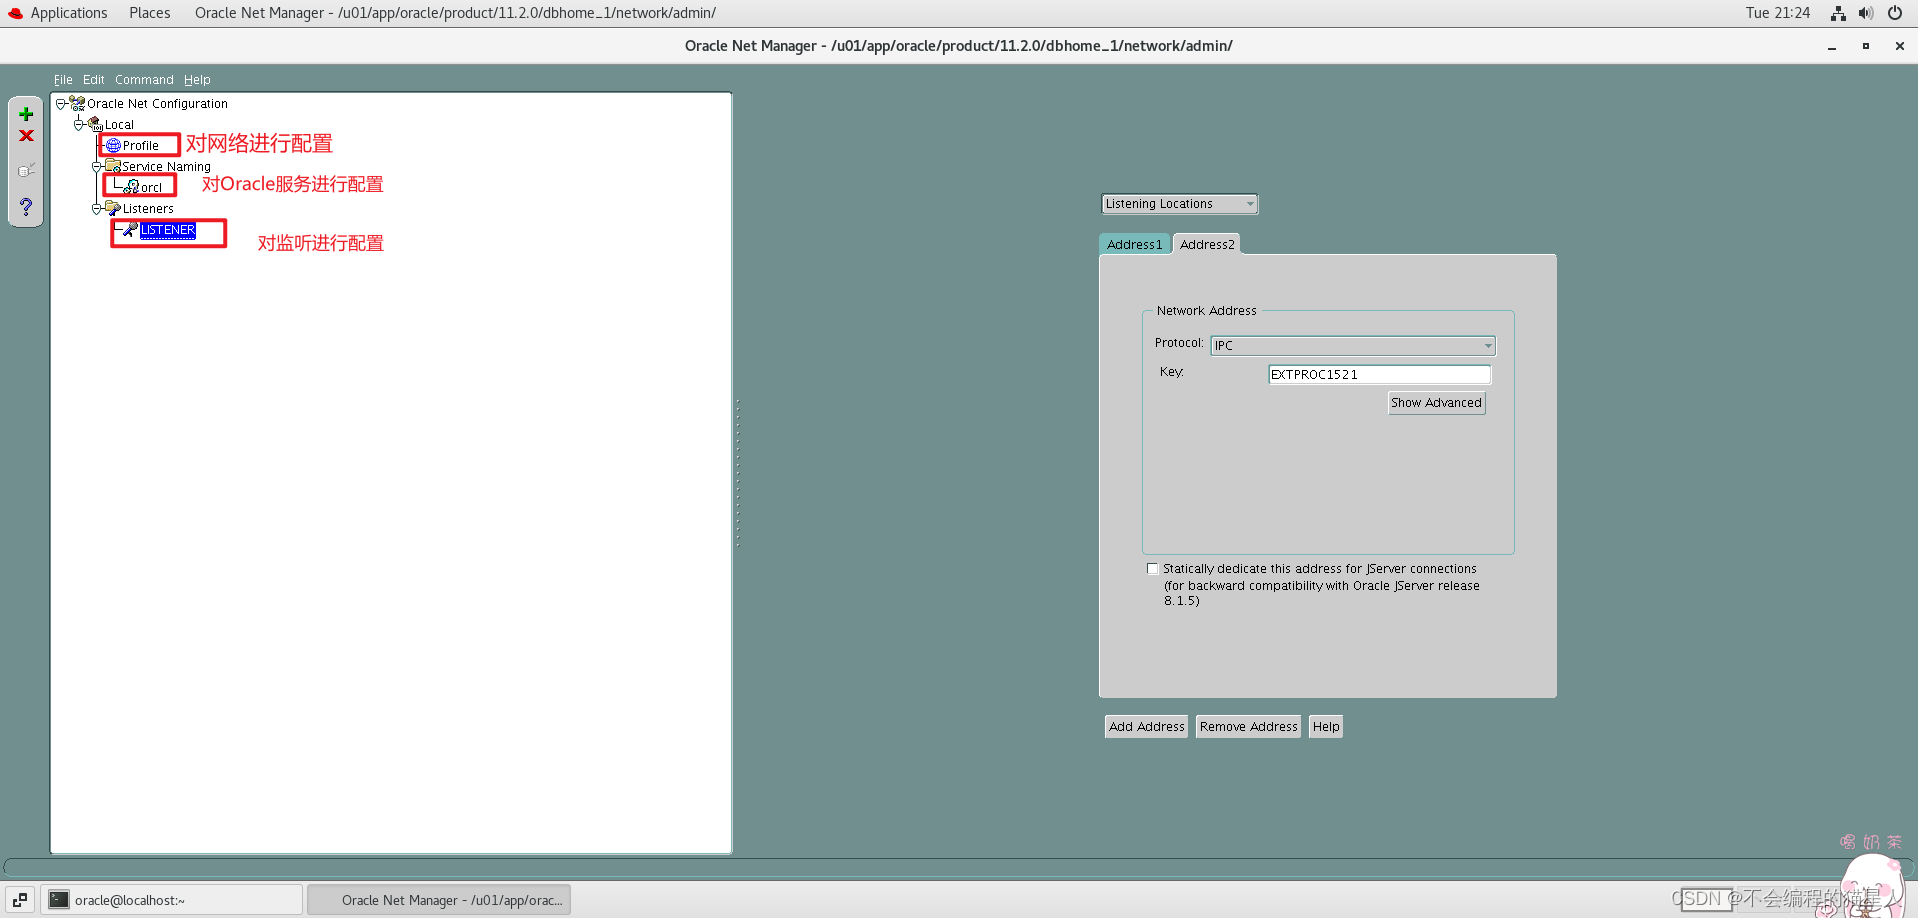
Task: Select the orcl tree item label
Action: [x=151, y=188]
